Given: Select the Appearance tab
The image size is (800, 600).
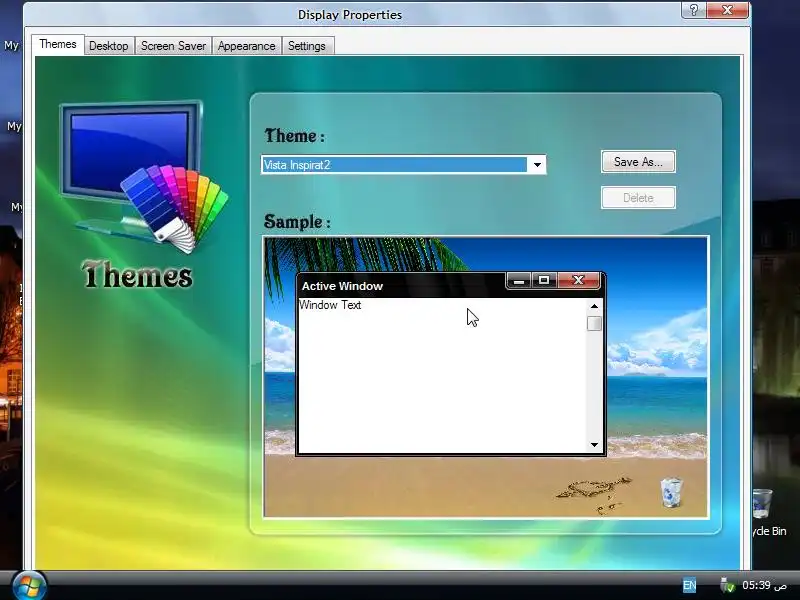Looking at the screenshot, I should coord(246,46).
